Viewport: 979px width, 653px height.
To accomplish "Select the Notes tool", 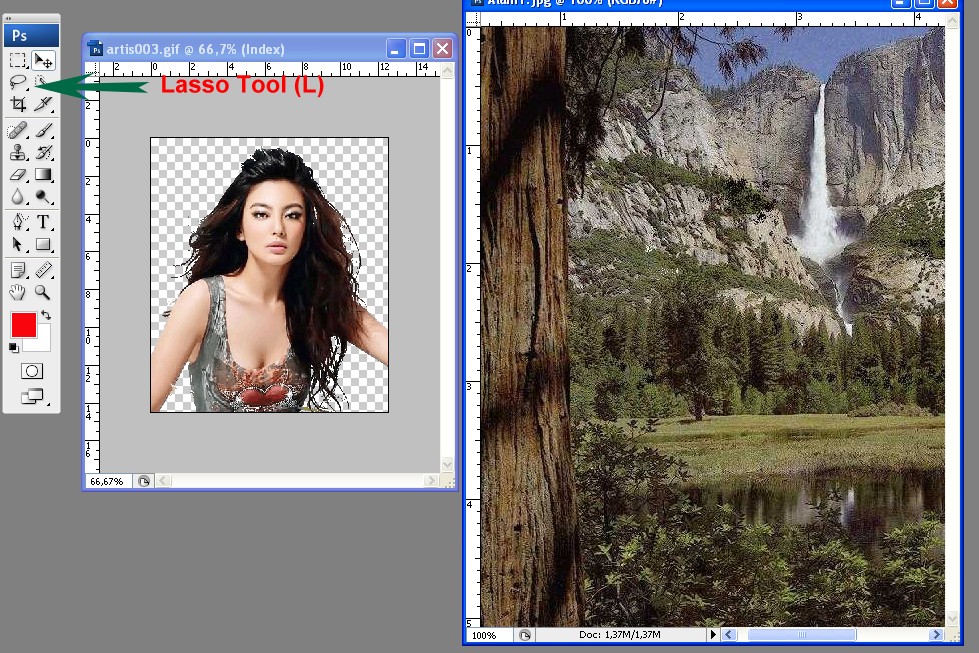I will pyautogui.click(x=17, y=270).
